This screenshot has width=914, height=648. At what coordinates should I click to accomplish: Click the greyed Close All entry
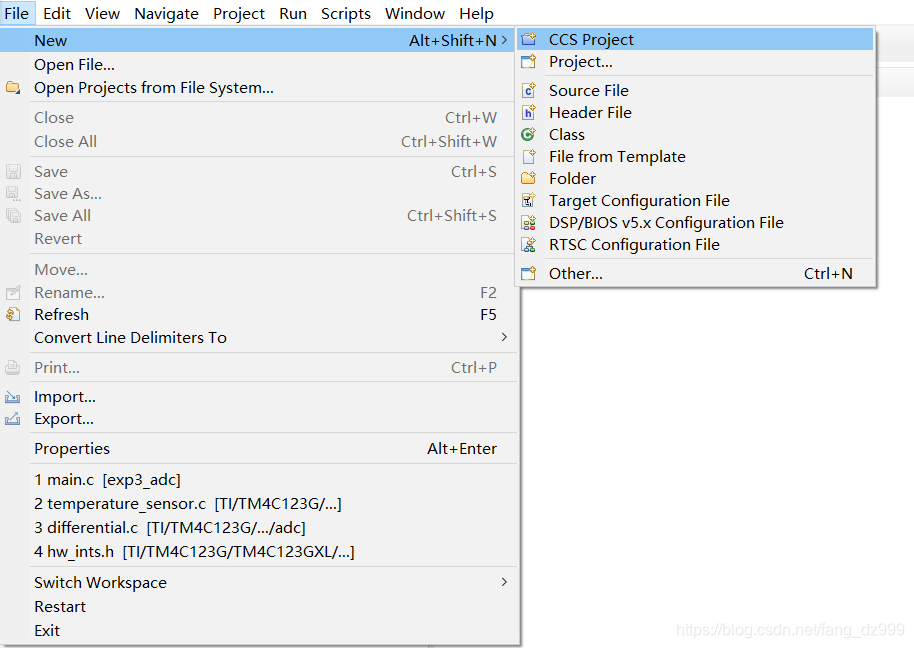click(259, 142)
